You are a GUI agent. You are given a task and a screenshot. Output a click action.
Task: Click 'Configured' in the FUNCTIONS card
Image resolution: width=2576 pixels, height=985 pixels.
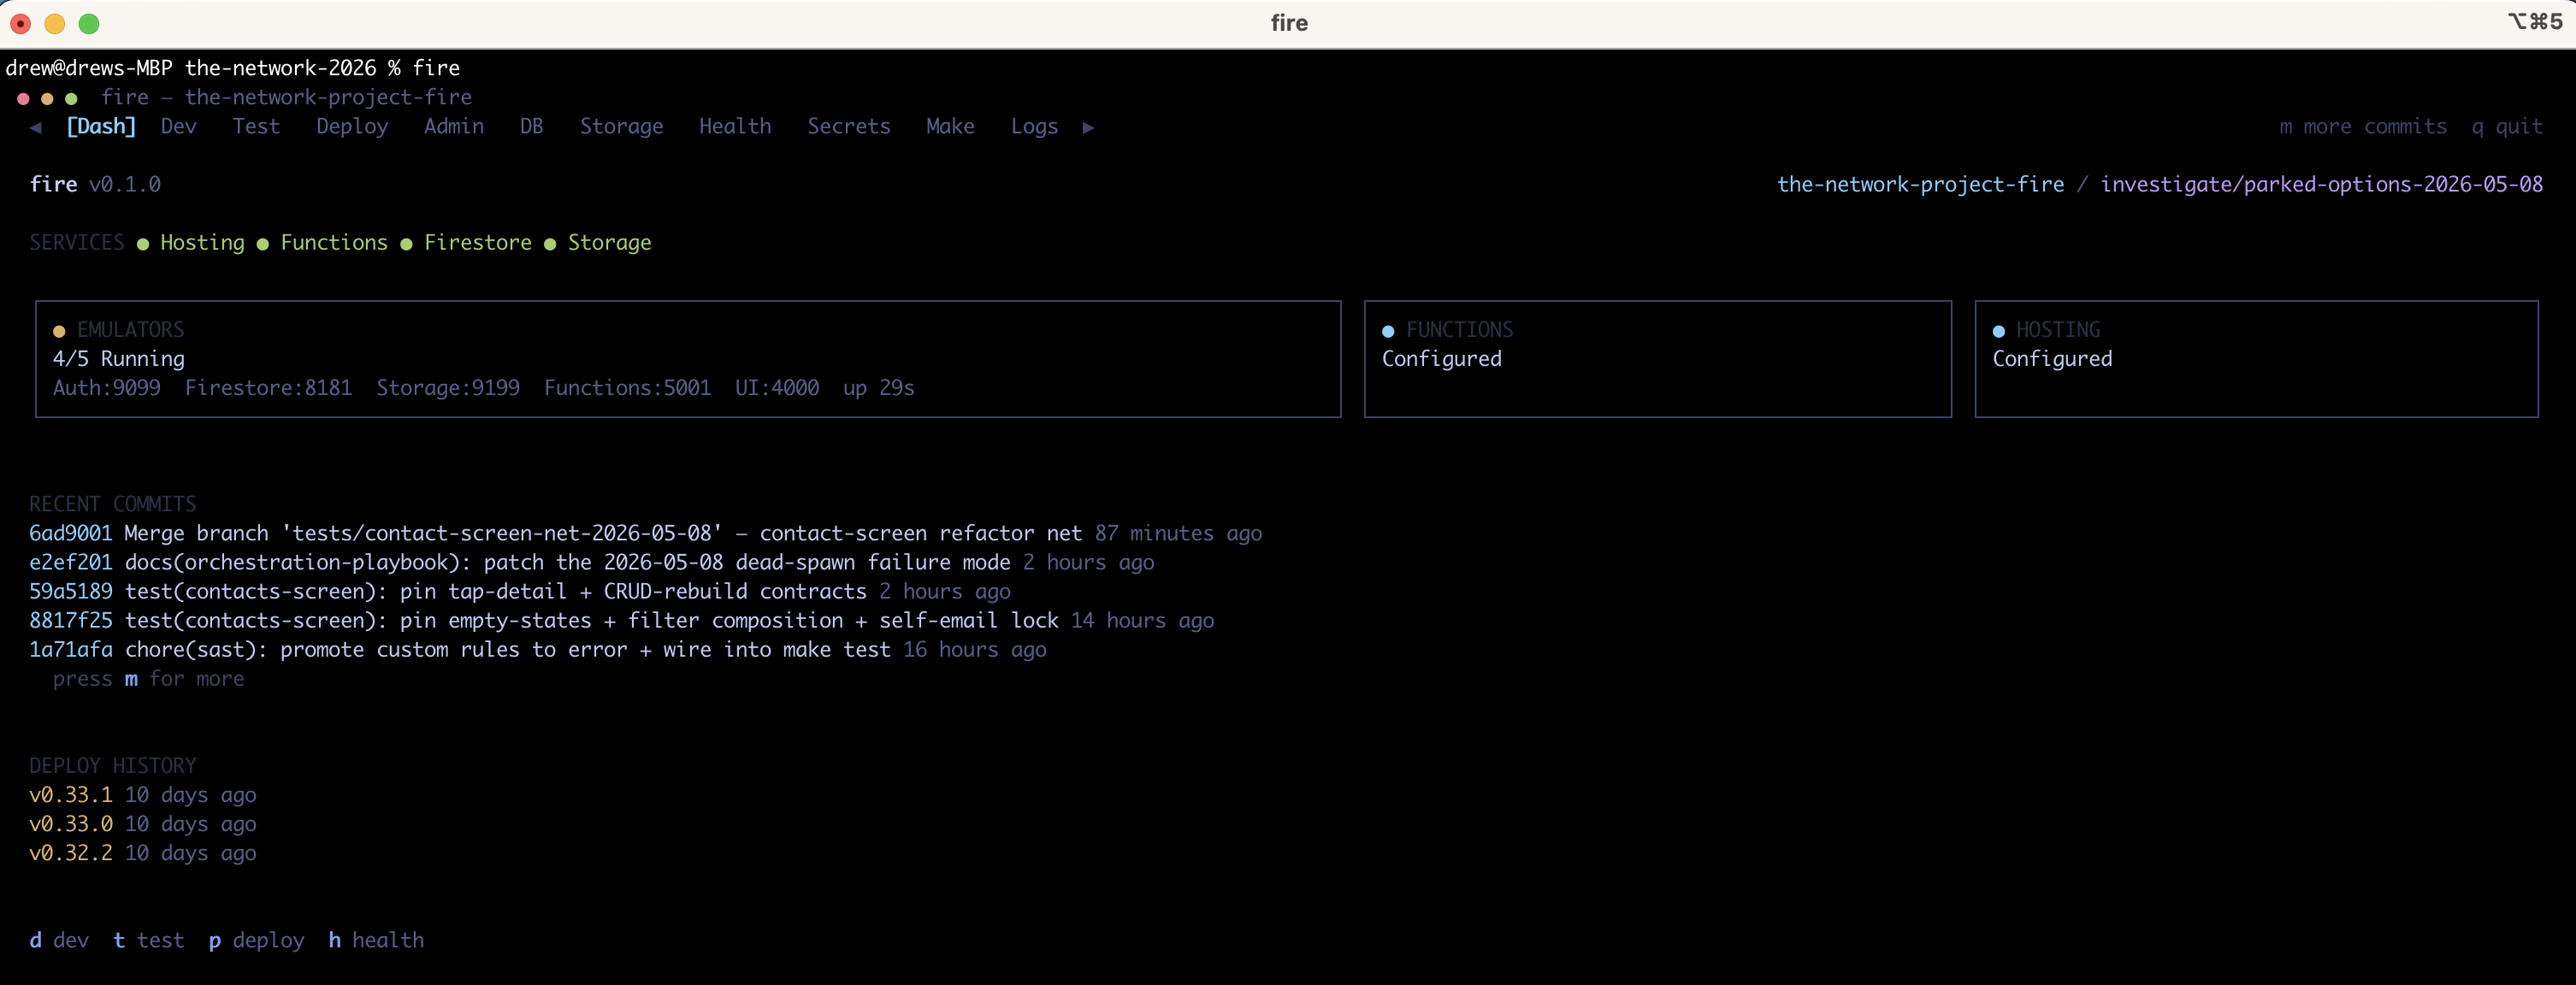[x=1441, y=358]
